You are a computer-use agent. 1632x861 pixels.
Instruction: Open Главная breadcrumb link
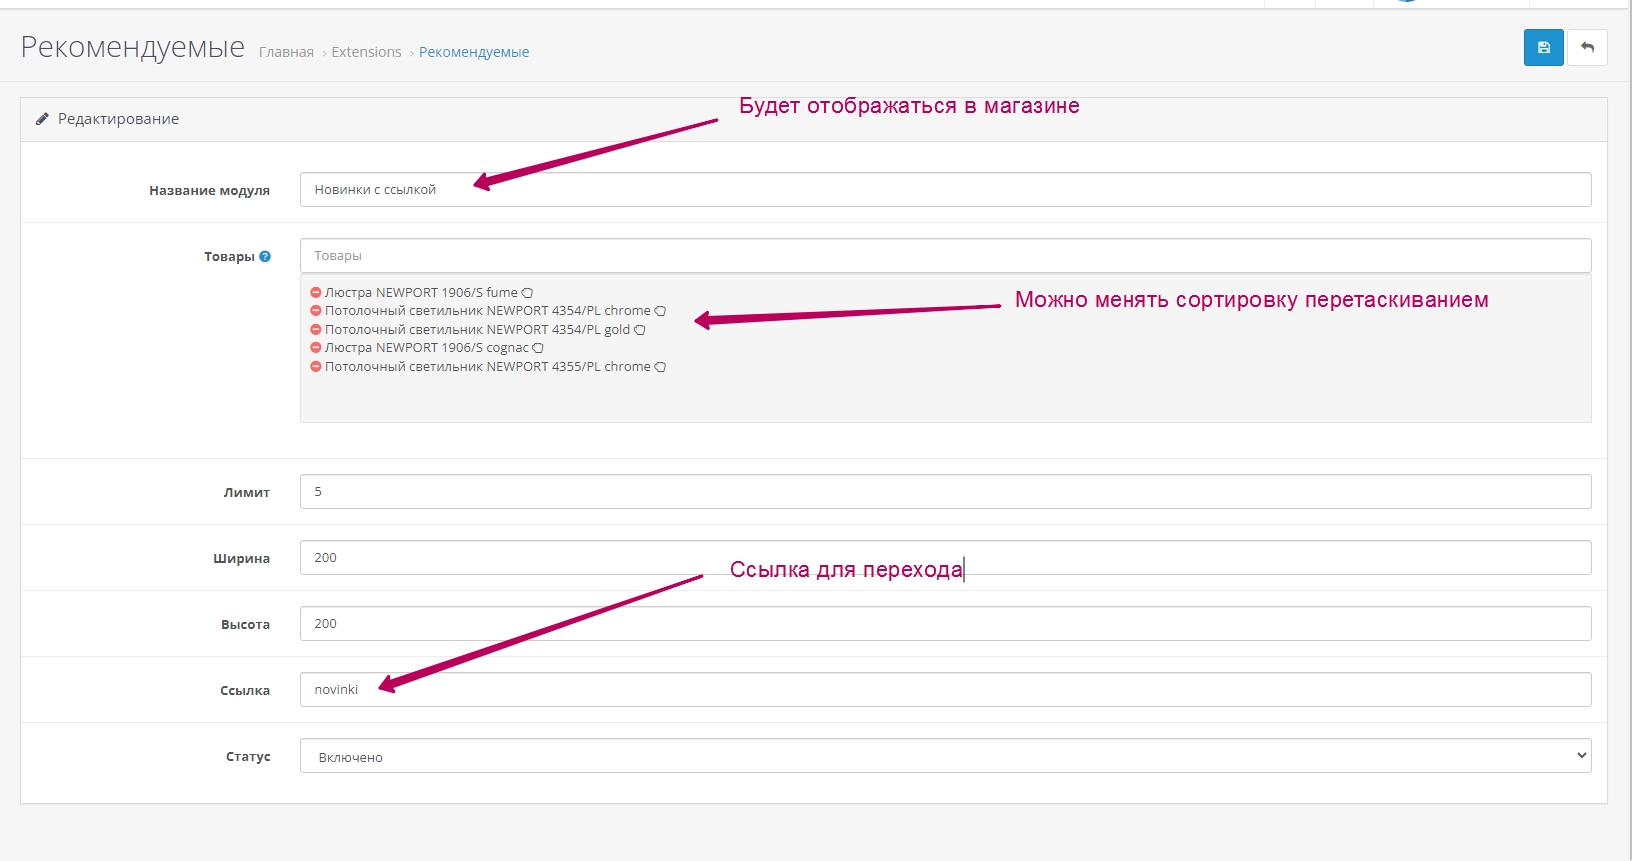[286, 52]
